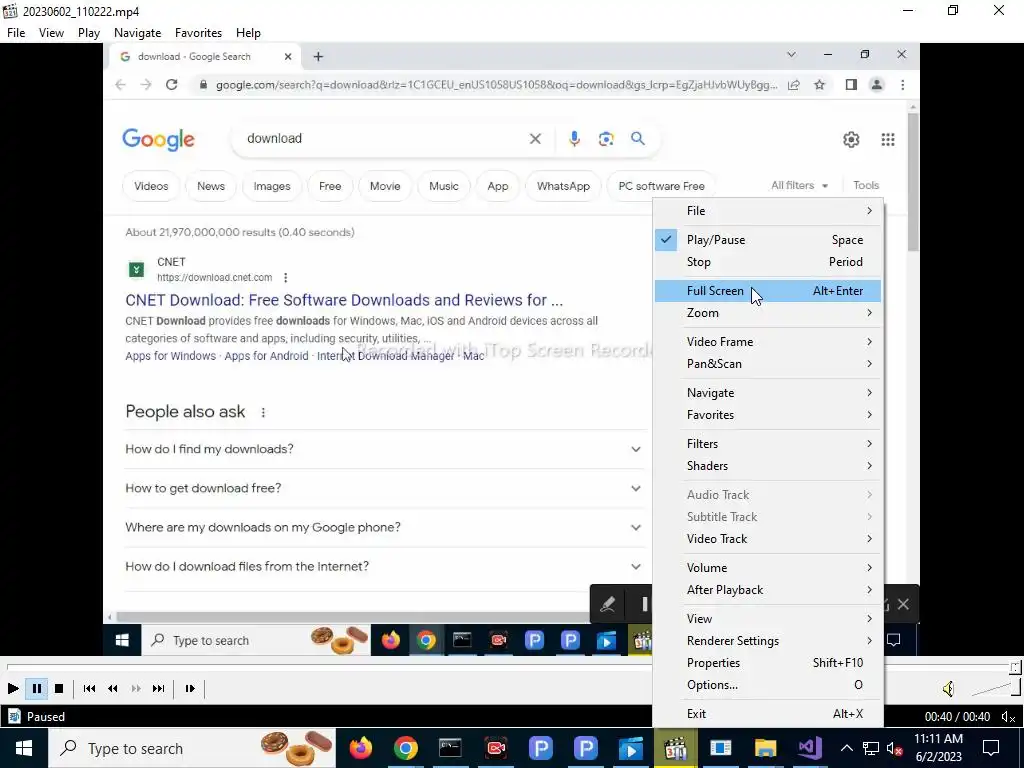Screen dimensions: 1024x768
Task: Click the Play button in player controls
Action: 13,688
